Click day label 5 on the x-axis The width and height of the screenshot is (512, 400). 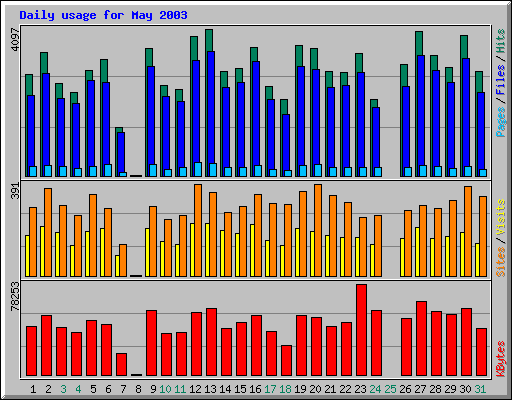coord(93,389)
